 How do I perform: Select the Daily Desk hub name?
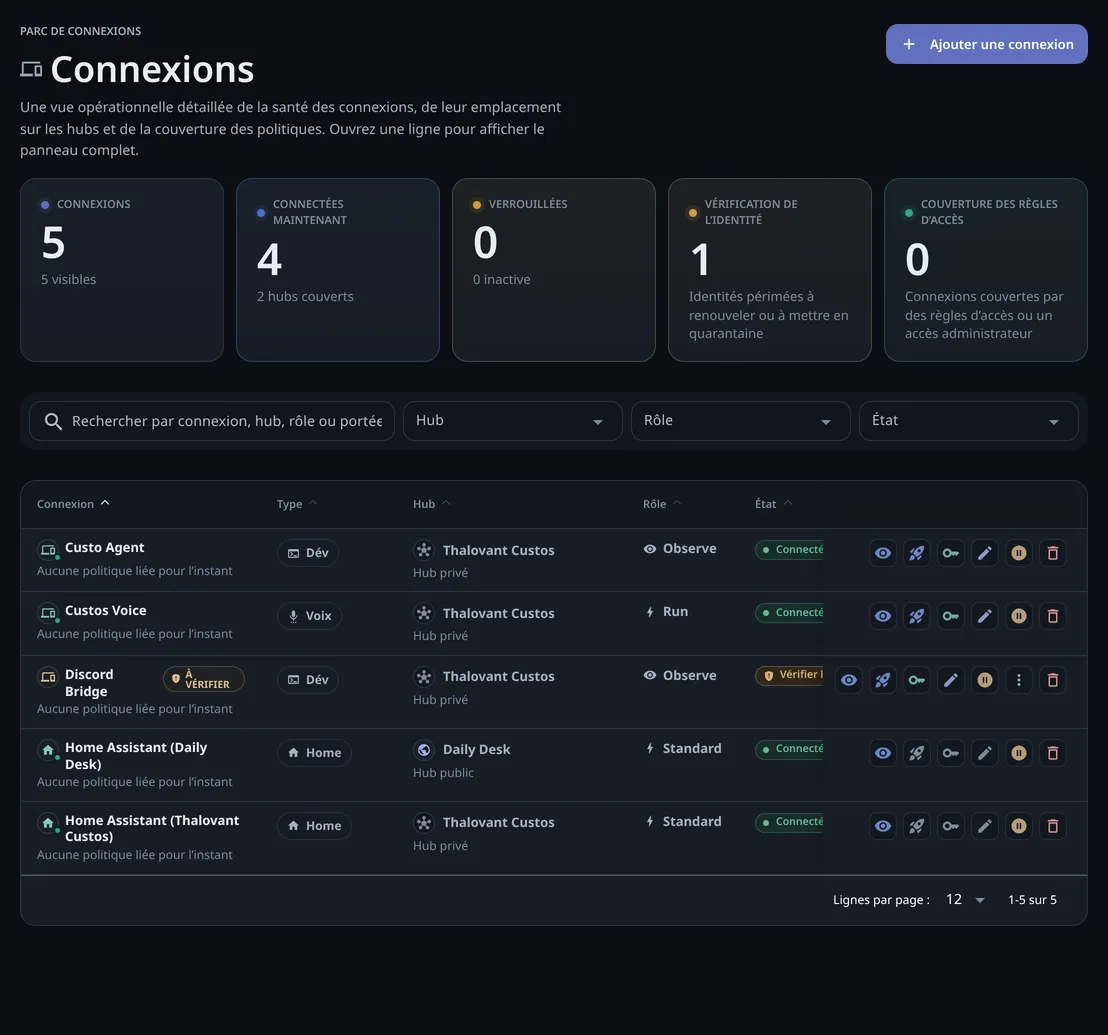click(x=476, y=750)
